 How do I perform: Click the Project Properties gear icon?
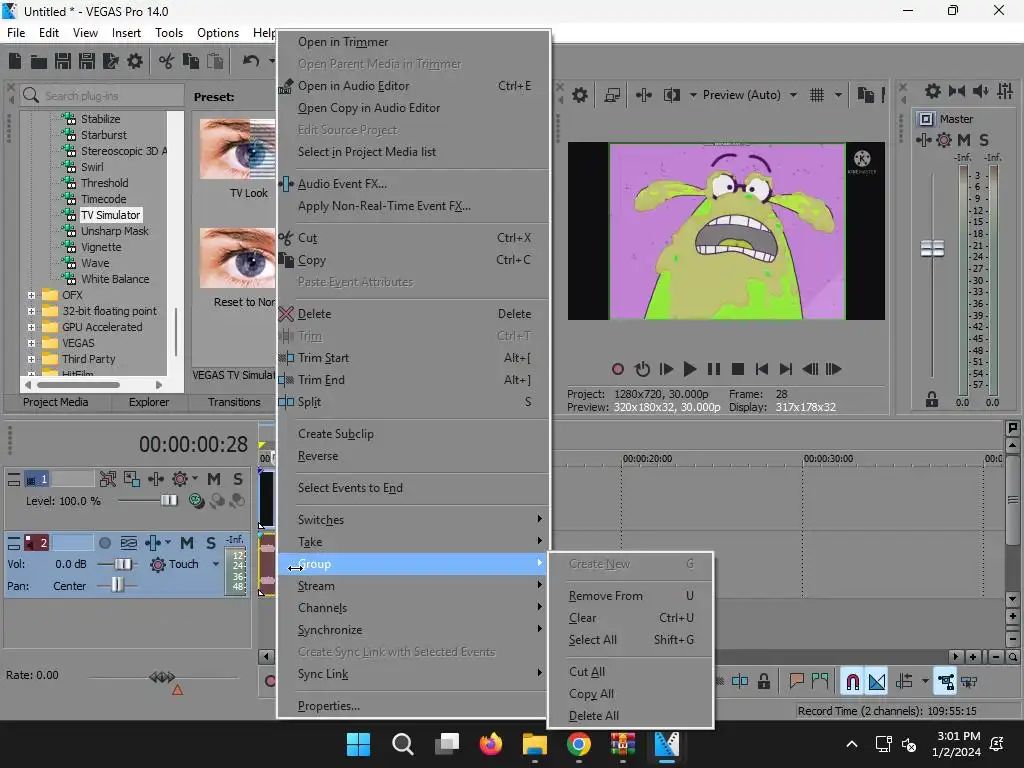(135, 61)
